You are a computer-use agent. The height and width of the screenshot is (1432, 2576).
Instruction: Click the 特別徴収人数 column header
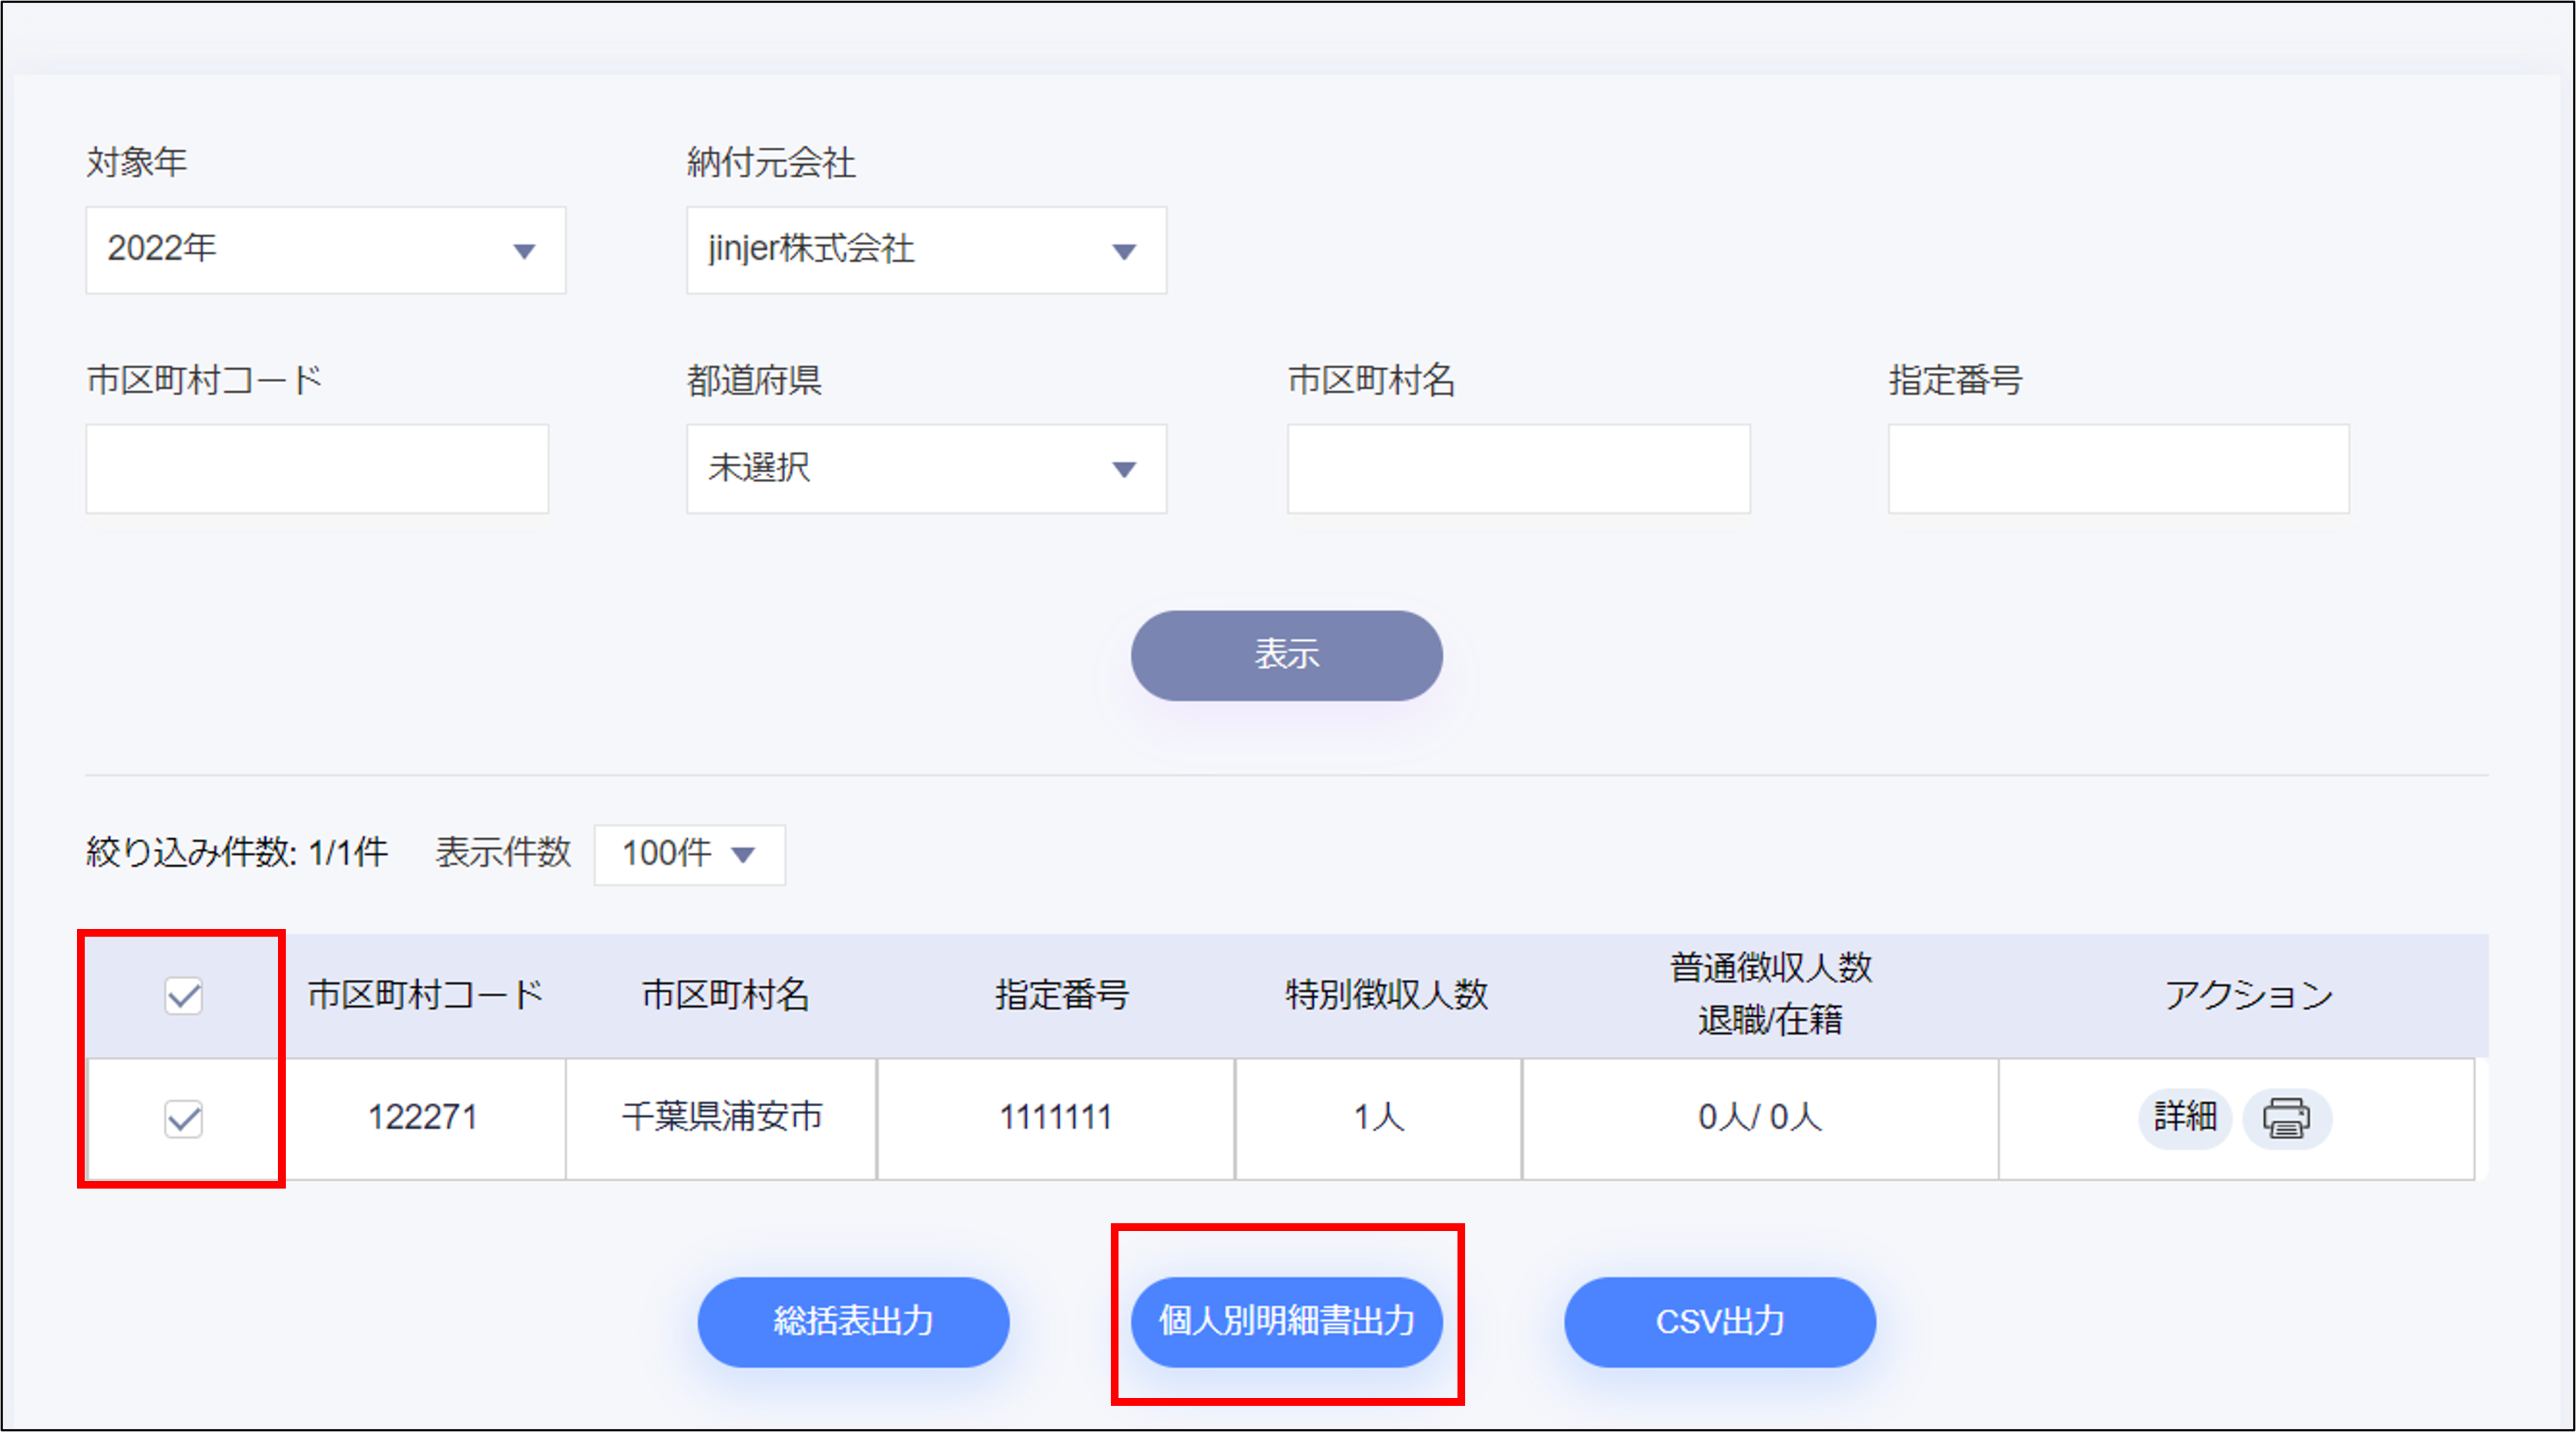coord(1386,995)
